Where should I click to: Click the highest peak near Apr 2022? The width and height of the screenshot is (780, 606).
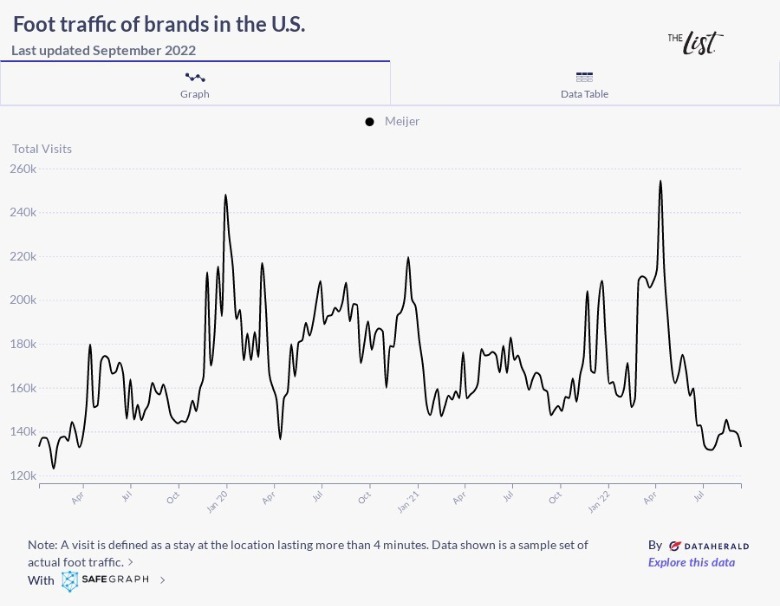tap(660, 182)
